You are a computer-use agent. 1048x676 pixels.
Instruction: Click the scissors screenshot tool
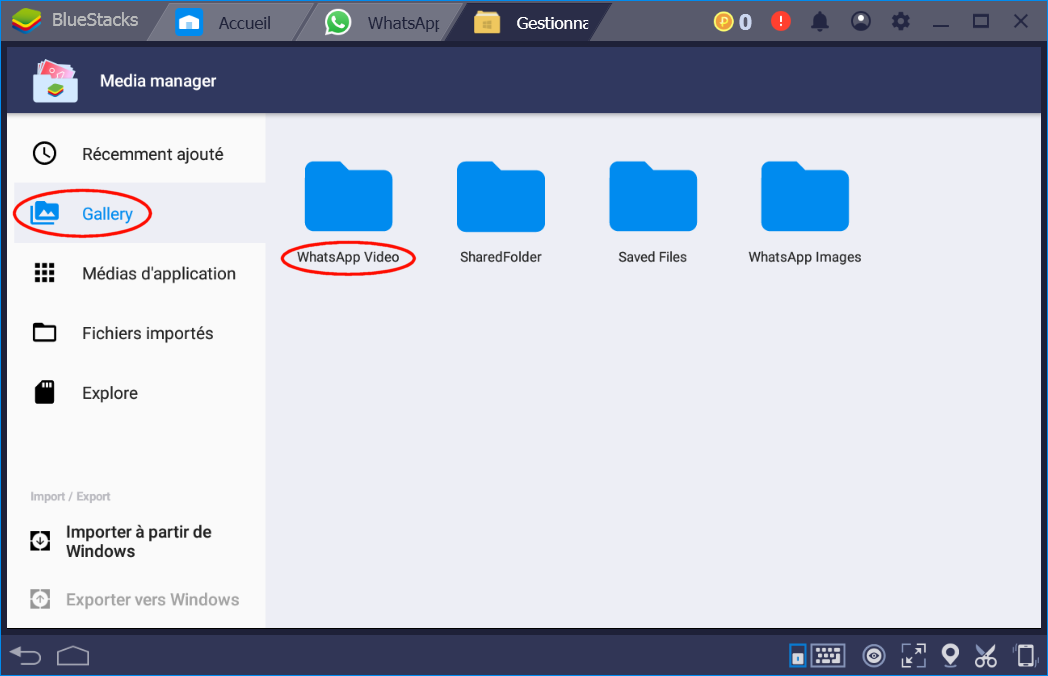[986, 656]
